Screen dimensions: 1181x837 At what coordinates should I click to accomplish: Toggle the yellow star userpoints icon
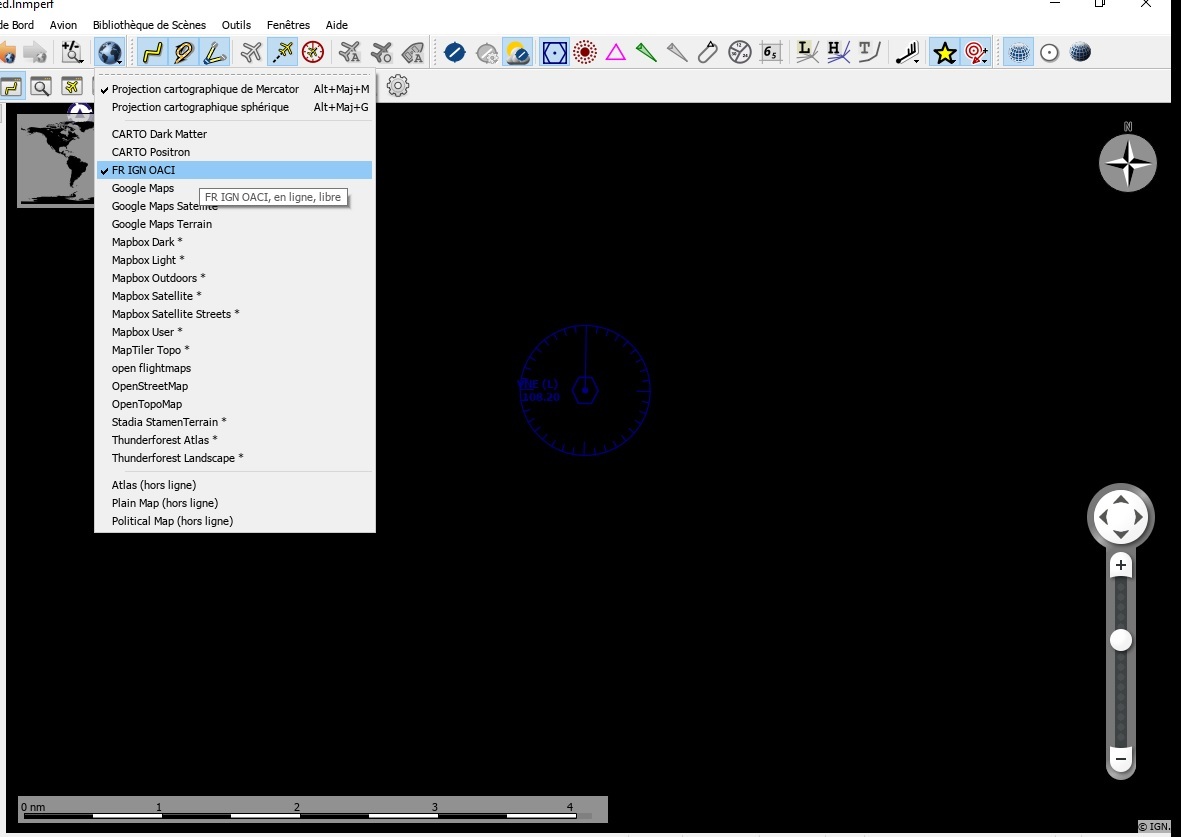coord(944,52)
